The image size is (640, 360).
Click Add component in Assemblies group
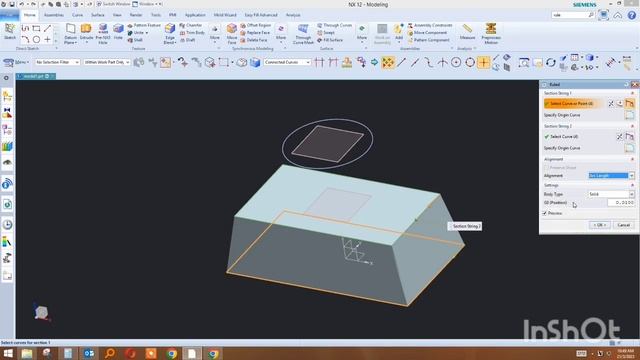coord(399,32)
